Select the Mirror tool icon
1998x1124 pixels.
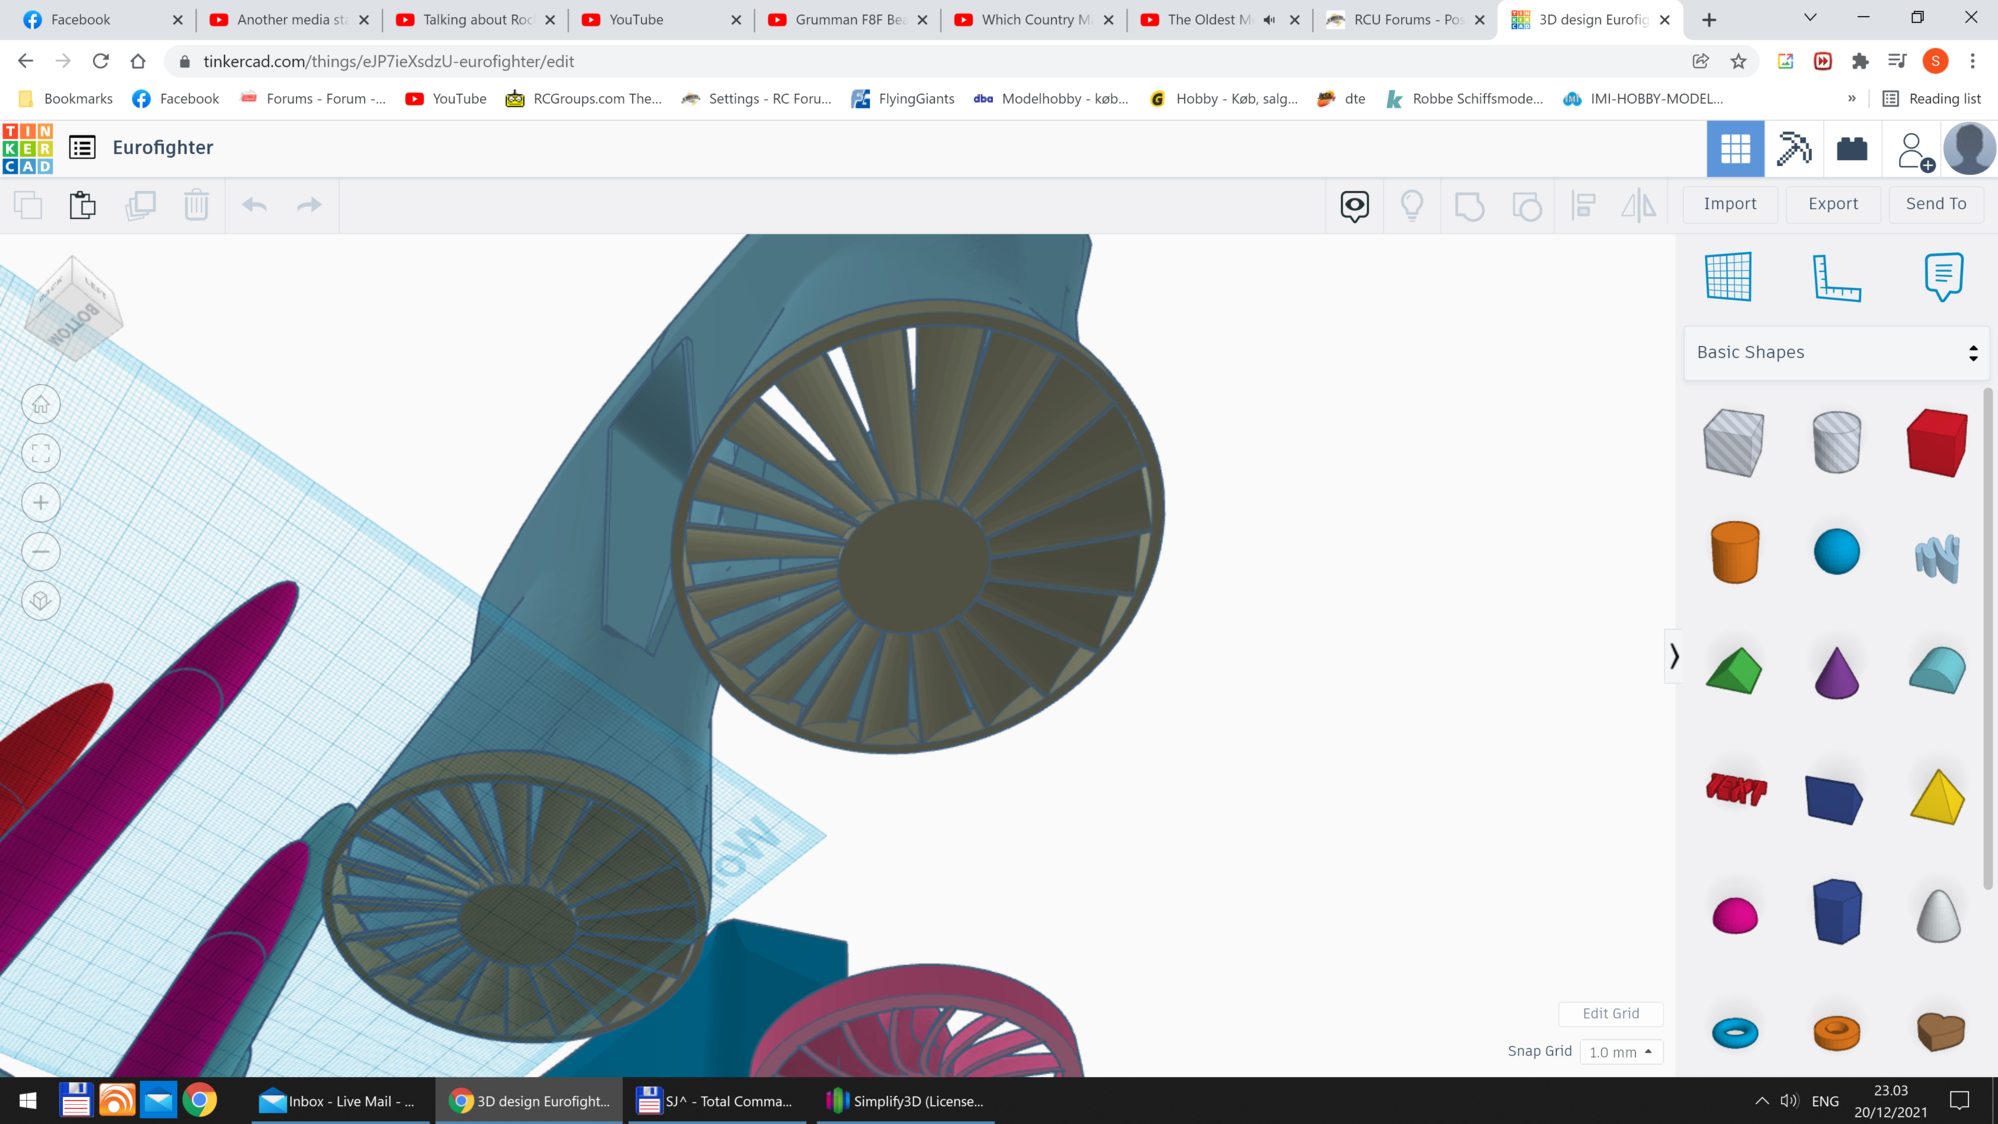tap(1638, 205)
